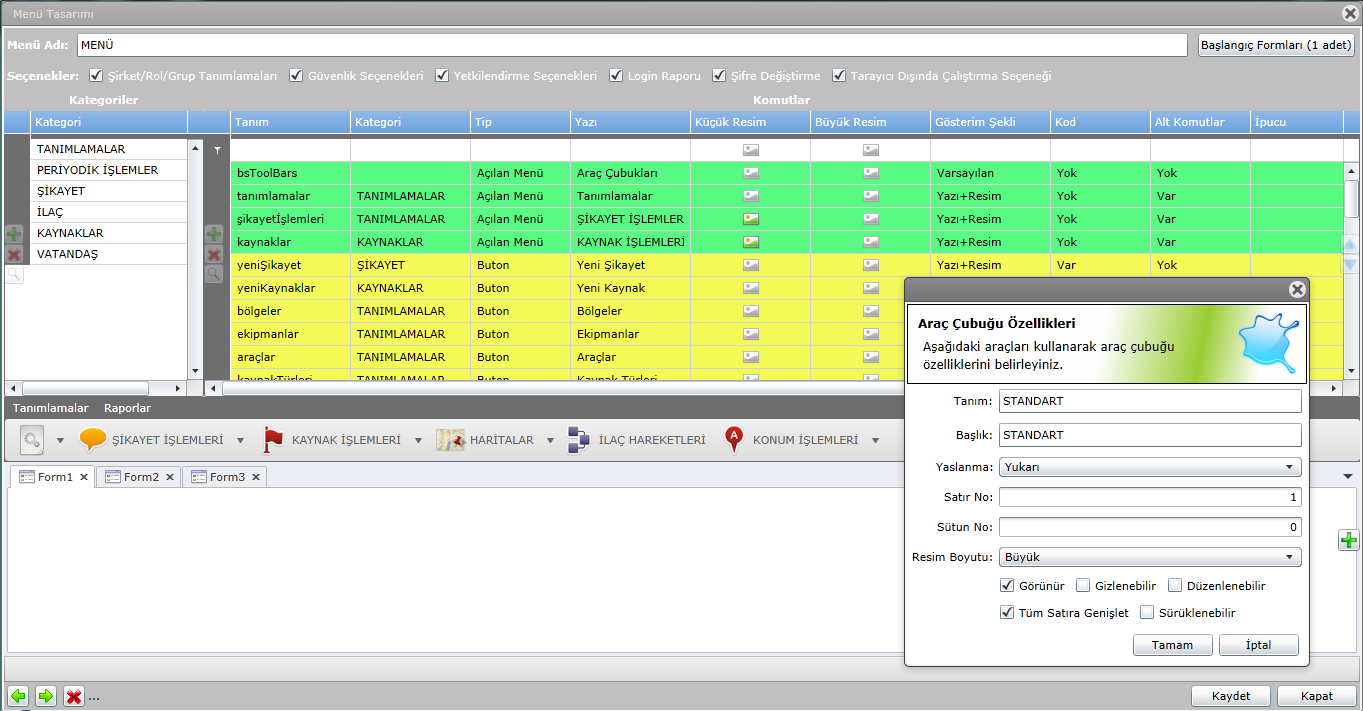Click the green right arrow at bottom
This screenshot has width=1363, height=711.
coord(45,696)
